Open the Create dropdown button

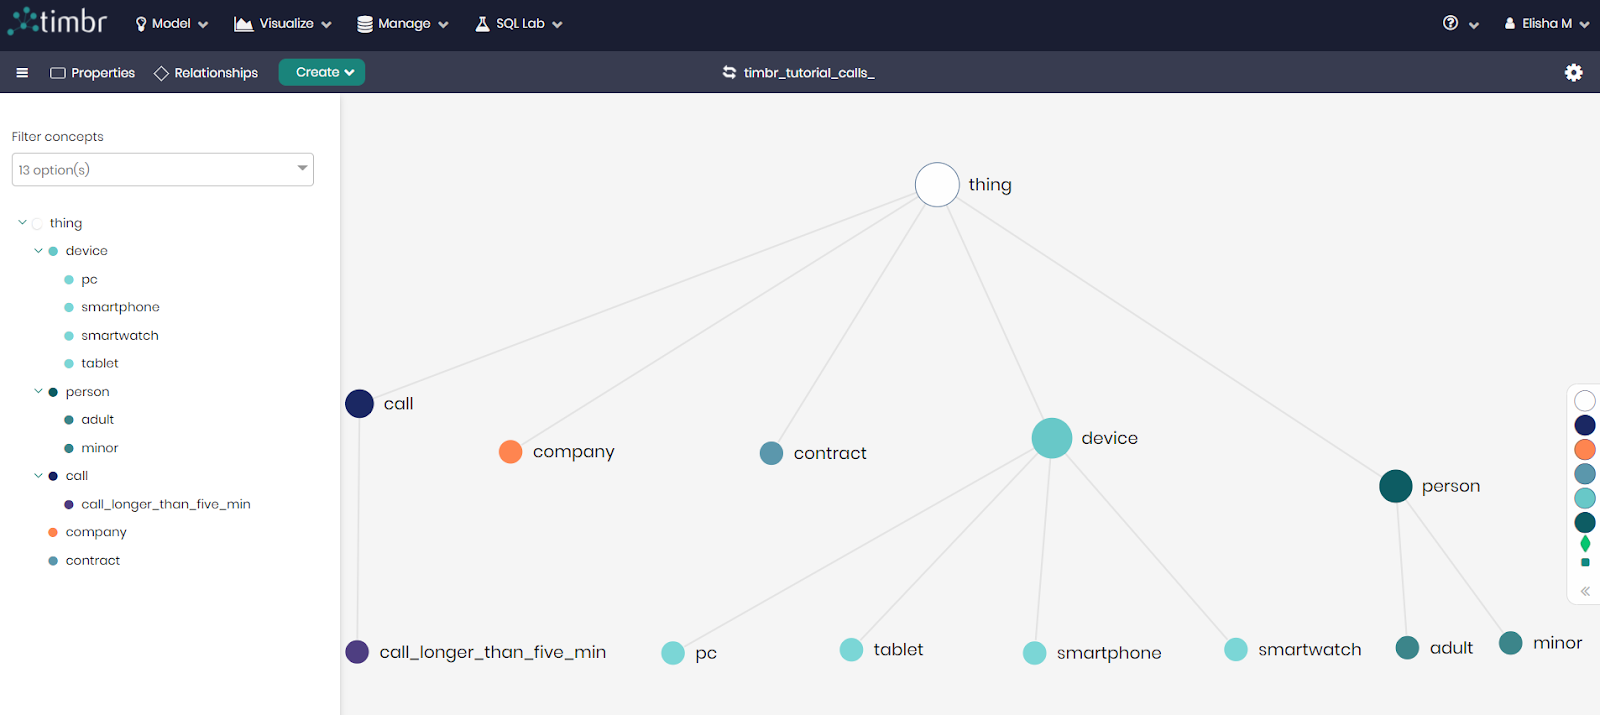322,72
